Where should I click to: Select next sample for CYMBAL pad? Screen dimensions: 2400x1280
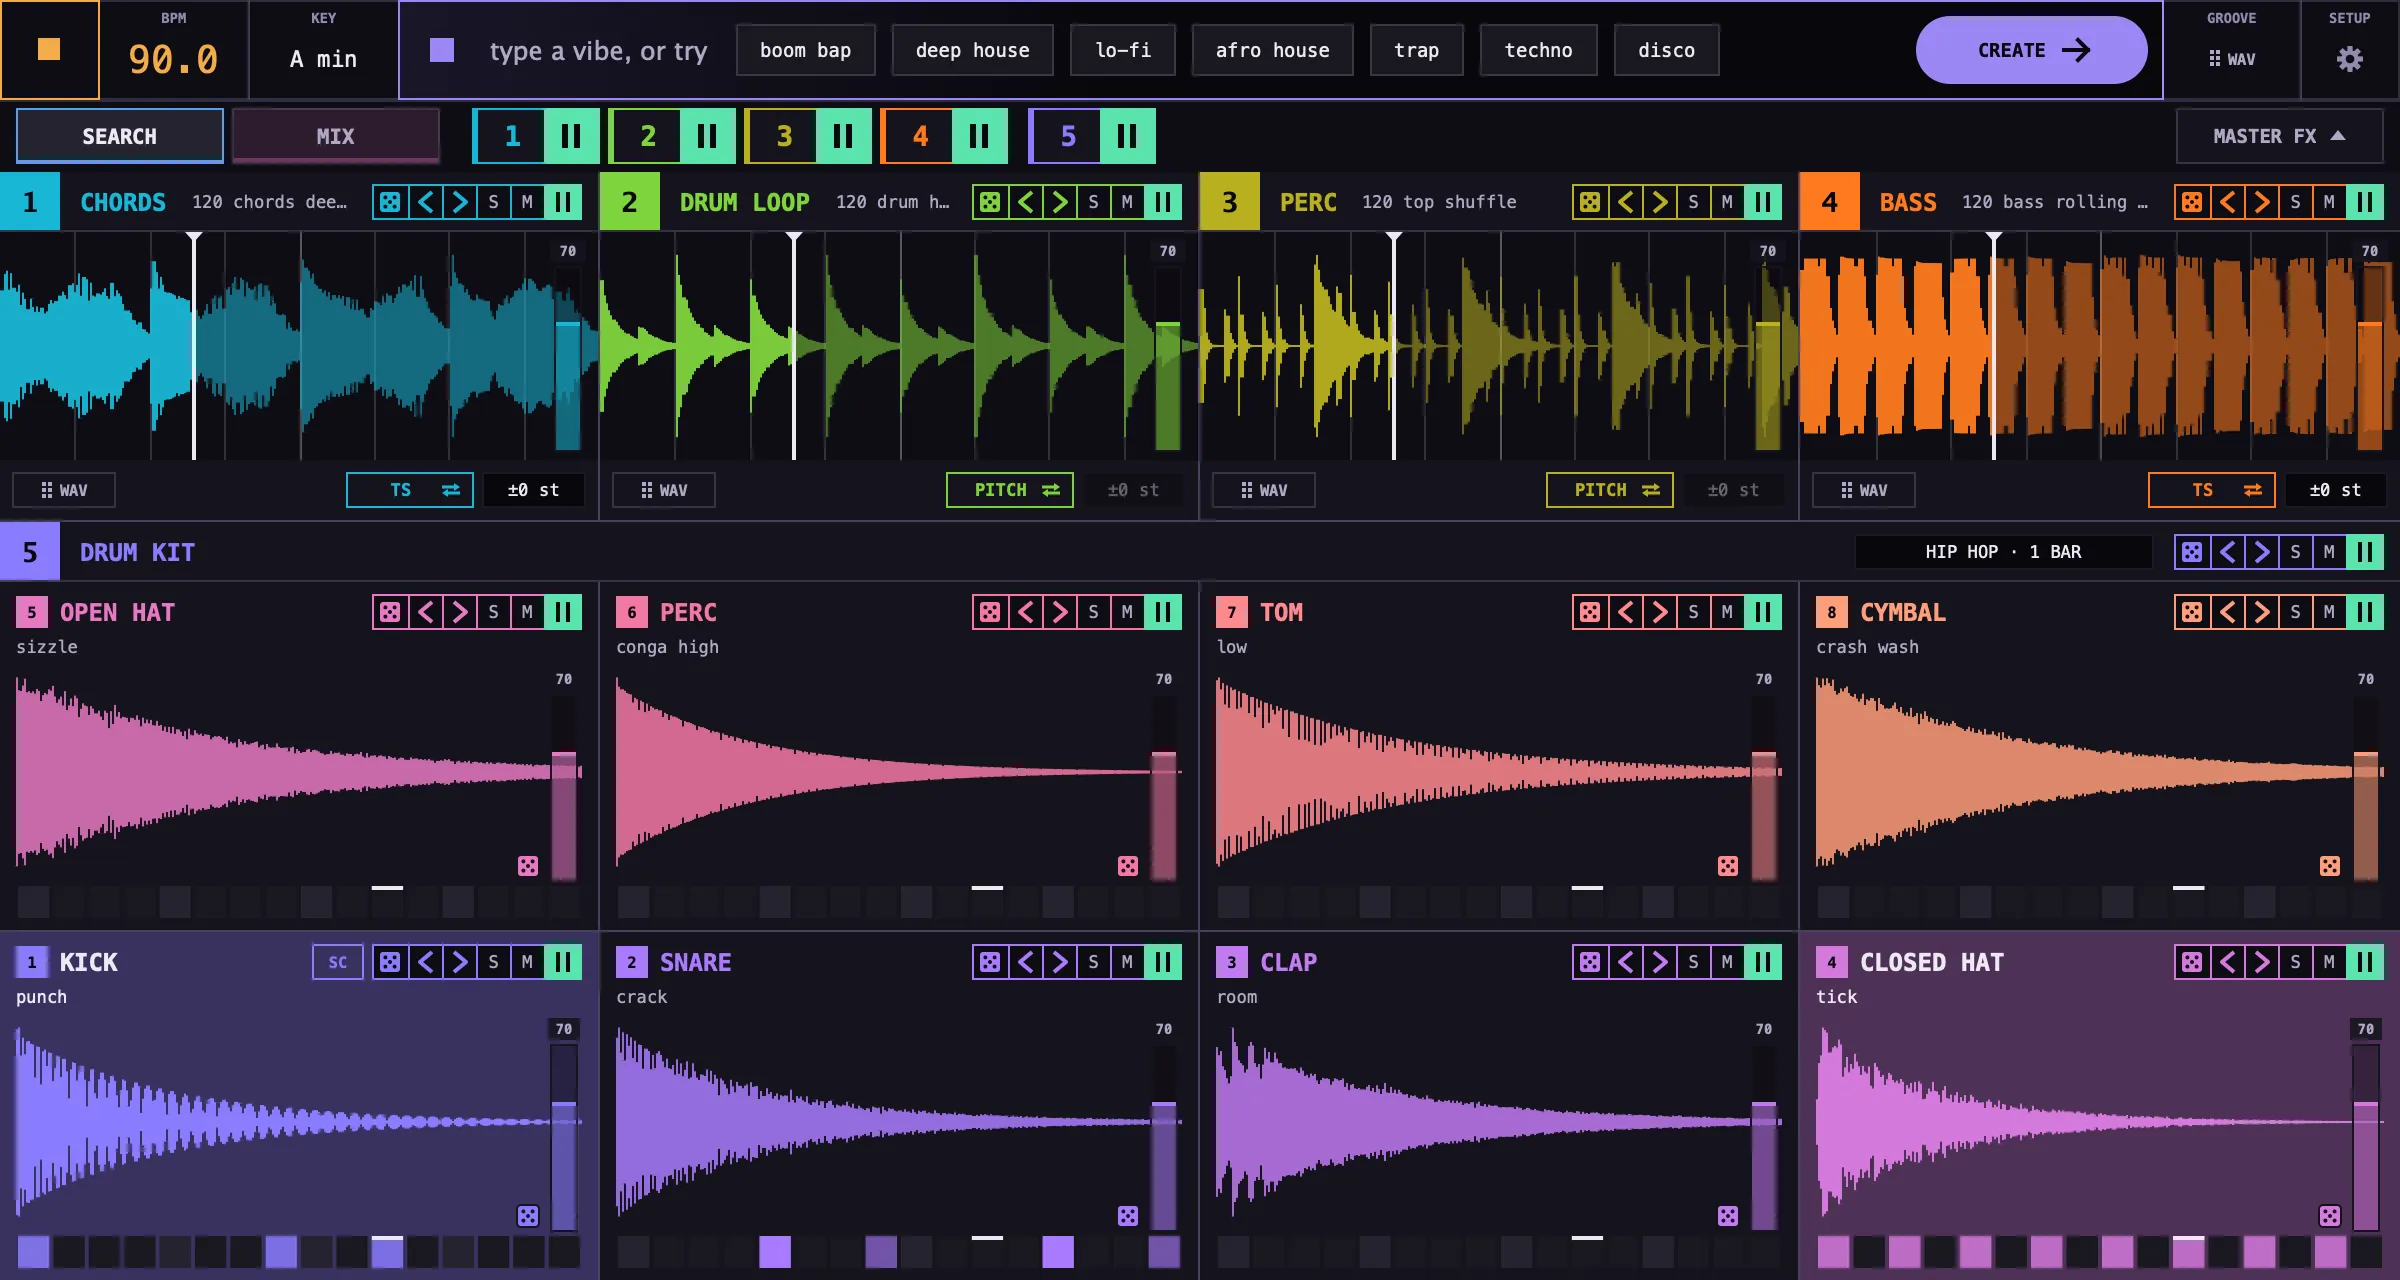coord(2262,612)
